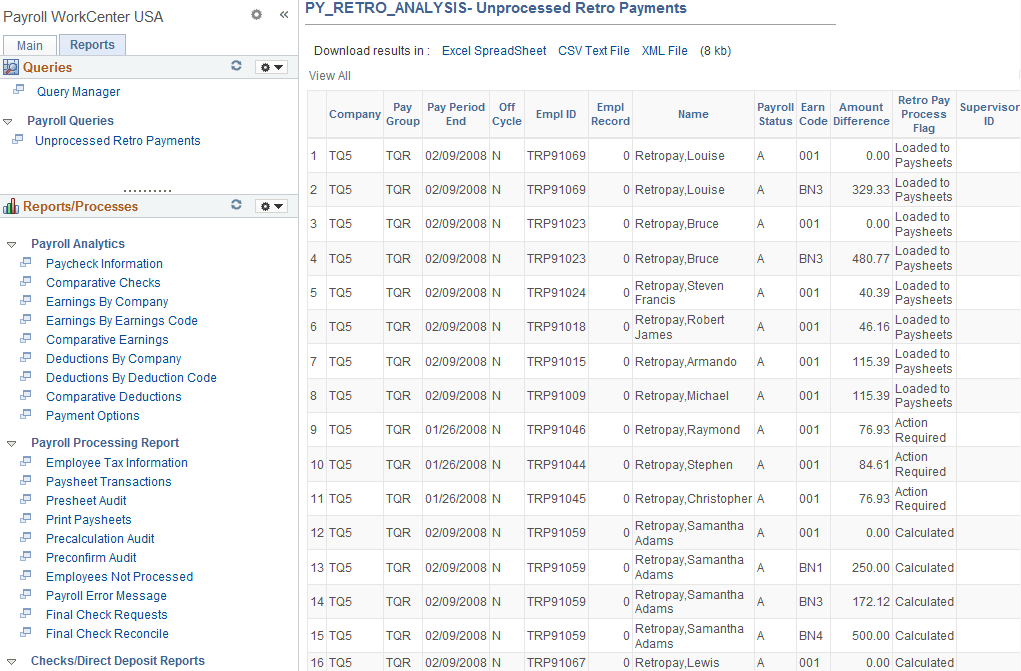1021x671 pixels.
Task: Switch to the Main tab
Action: [29, 45]
